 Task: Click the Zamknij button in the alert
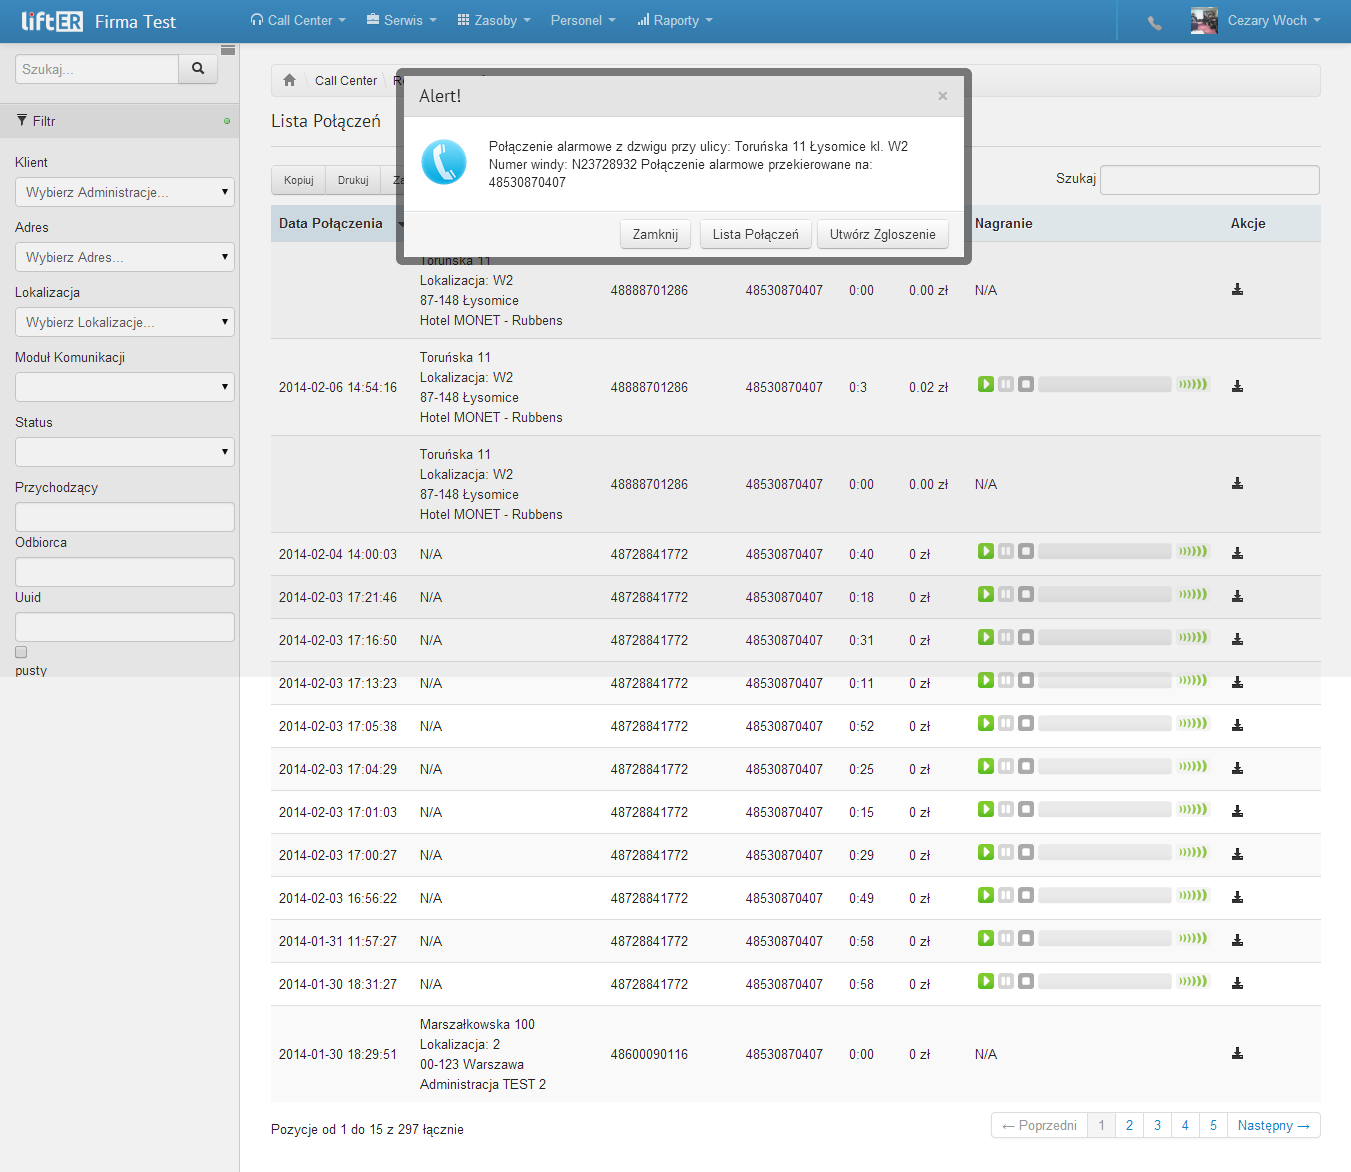tap(655, 234)
